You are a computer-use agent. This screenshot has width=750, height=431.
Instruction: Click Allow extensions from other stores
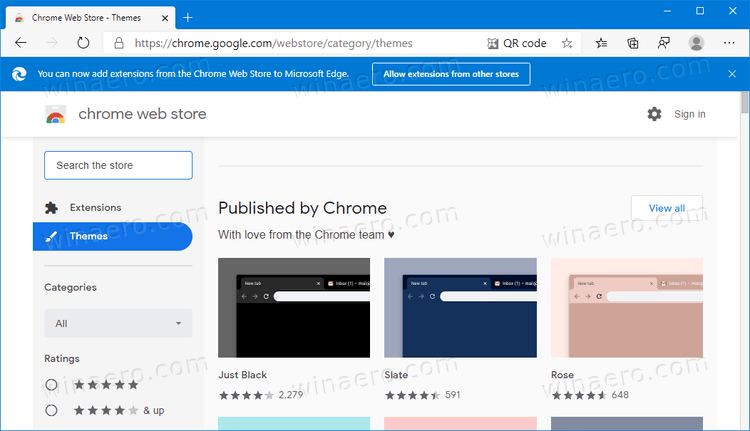451,74
